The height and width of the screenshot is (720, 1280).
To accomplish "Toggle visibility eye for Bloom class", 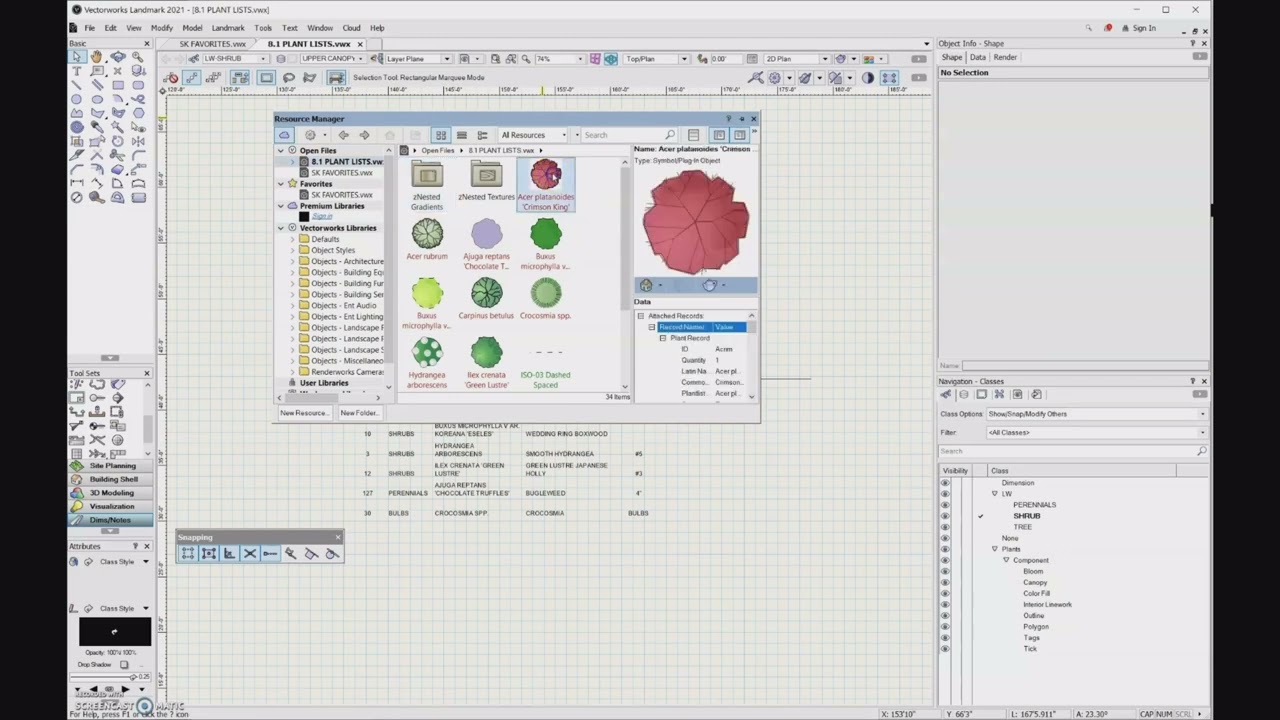I will point(945,572).
